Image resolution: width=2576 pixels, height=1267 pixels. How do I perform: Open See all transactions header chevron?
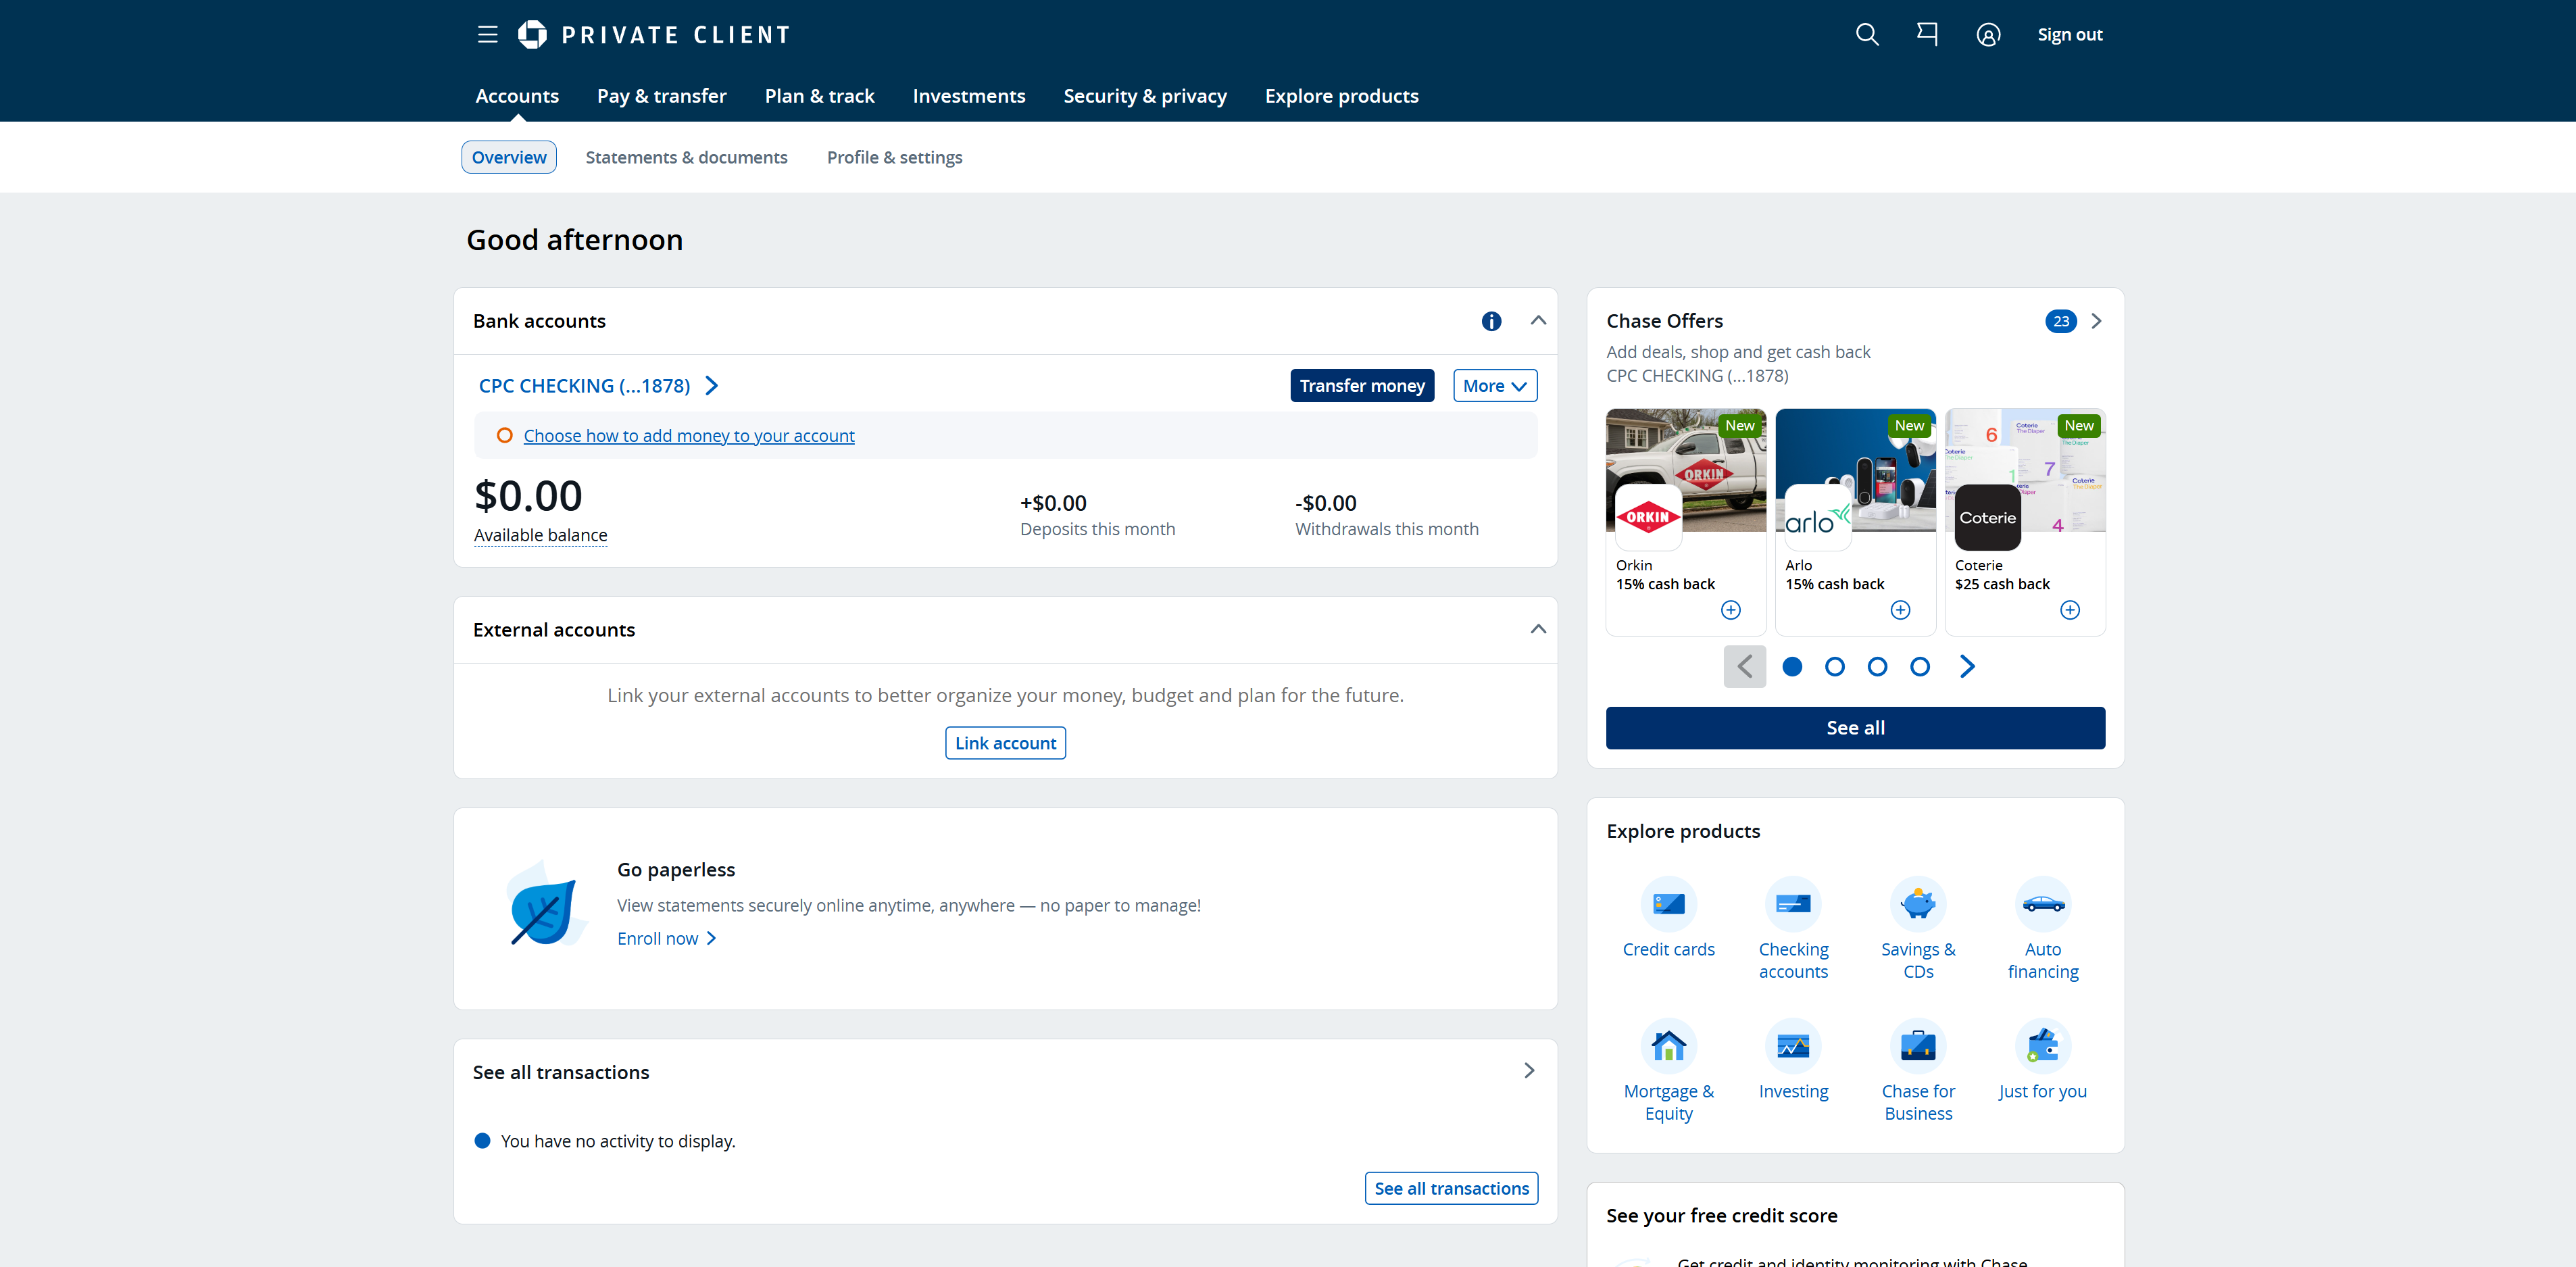click(1529, 1071)
